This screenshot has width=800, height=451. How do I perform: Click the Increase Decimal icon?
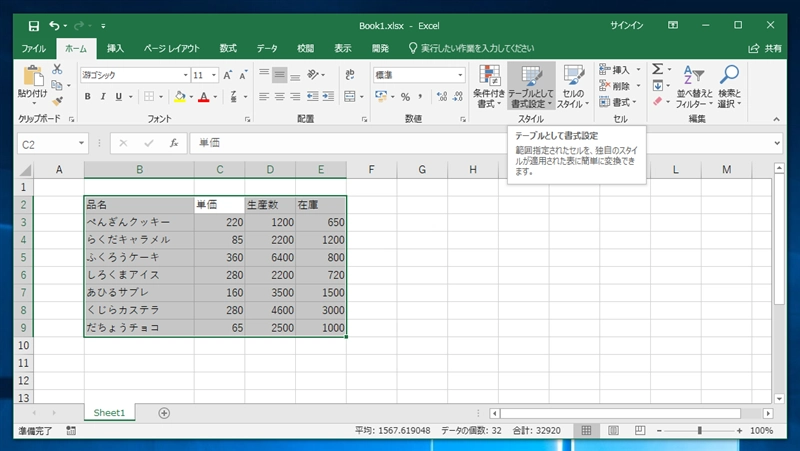pyautogui.click(x=442, y=96)
